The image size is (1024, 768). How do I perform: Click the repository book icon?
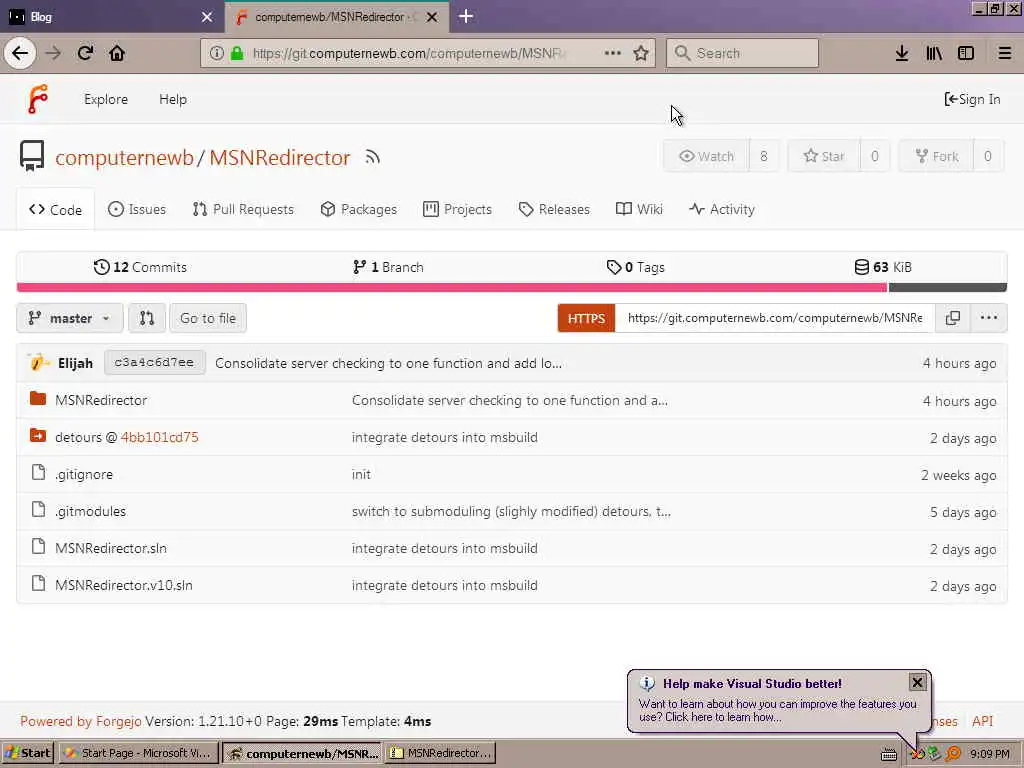(31, 156)
